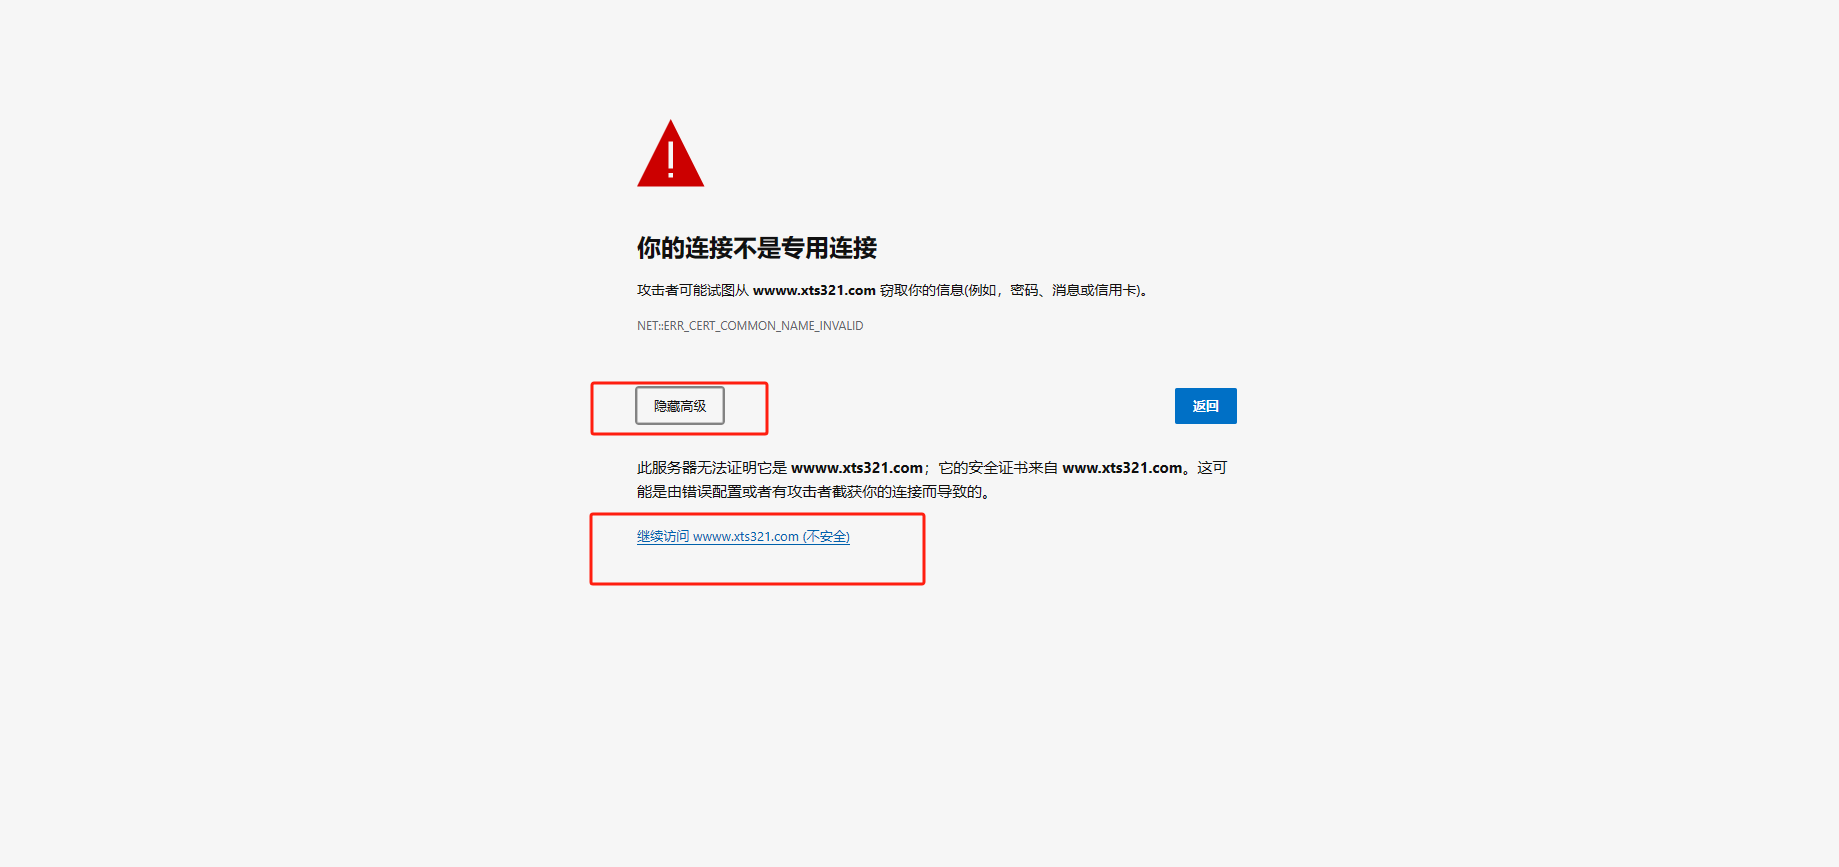Screen dimensions: 1839x867
Task: Click the empty space inside red box below the link
Action: tap(757, 566)
